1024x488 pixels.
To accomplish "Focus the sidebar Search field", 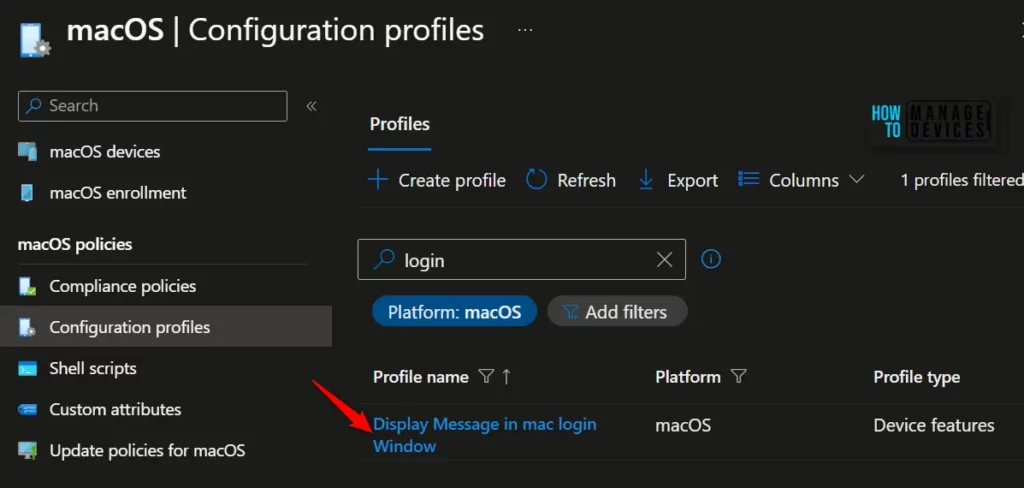I will click(x=153, y=106).
